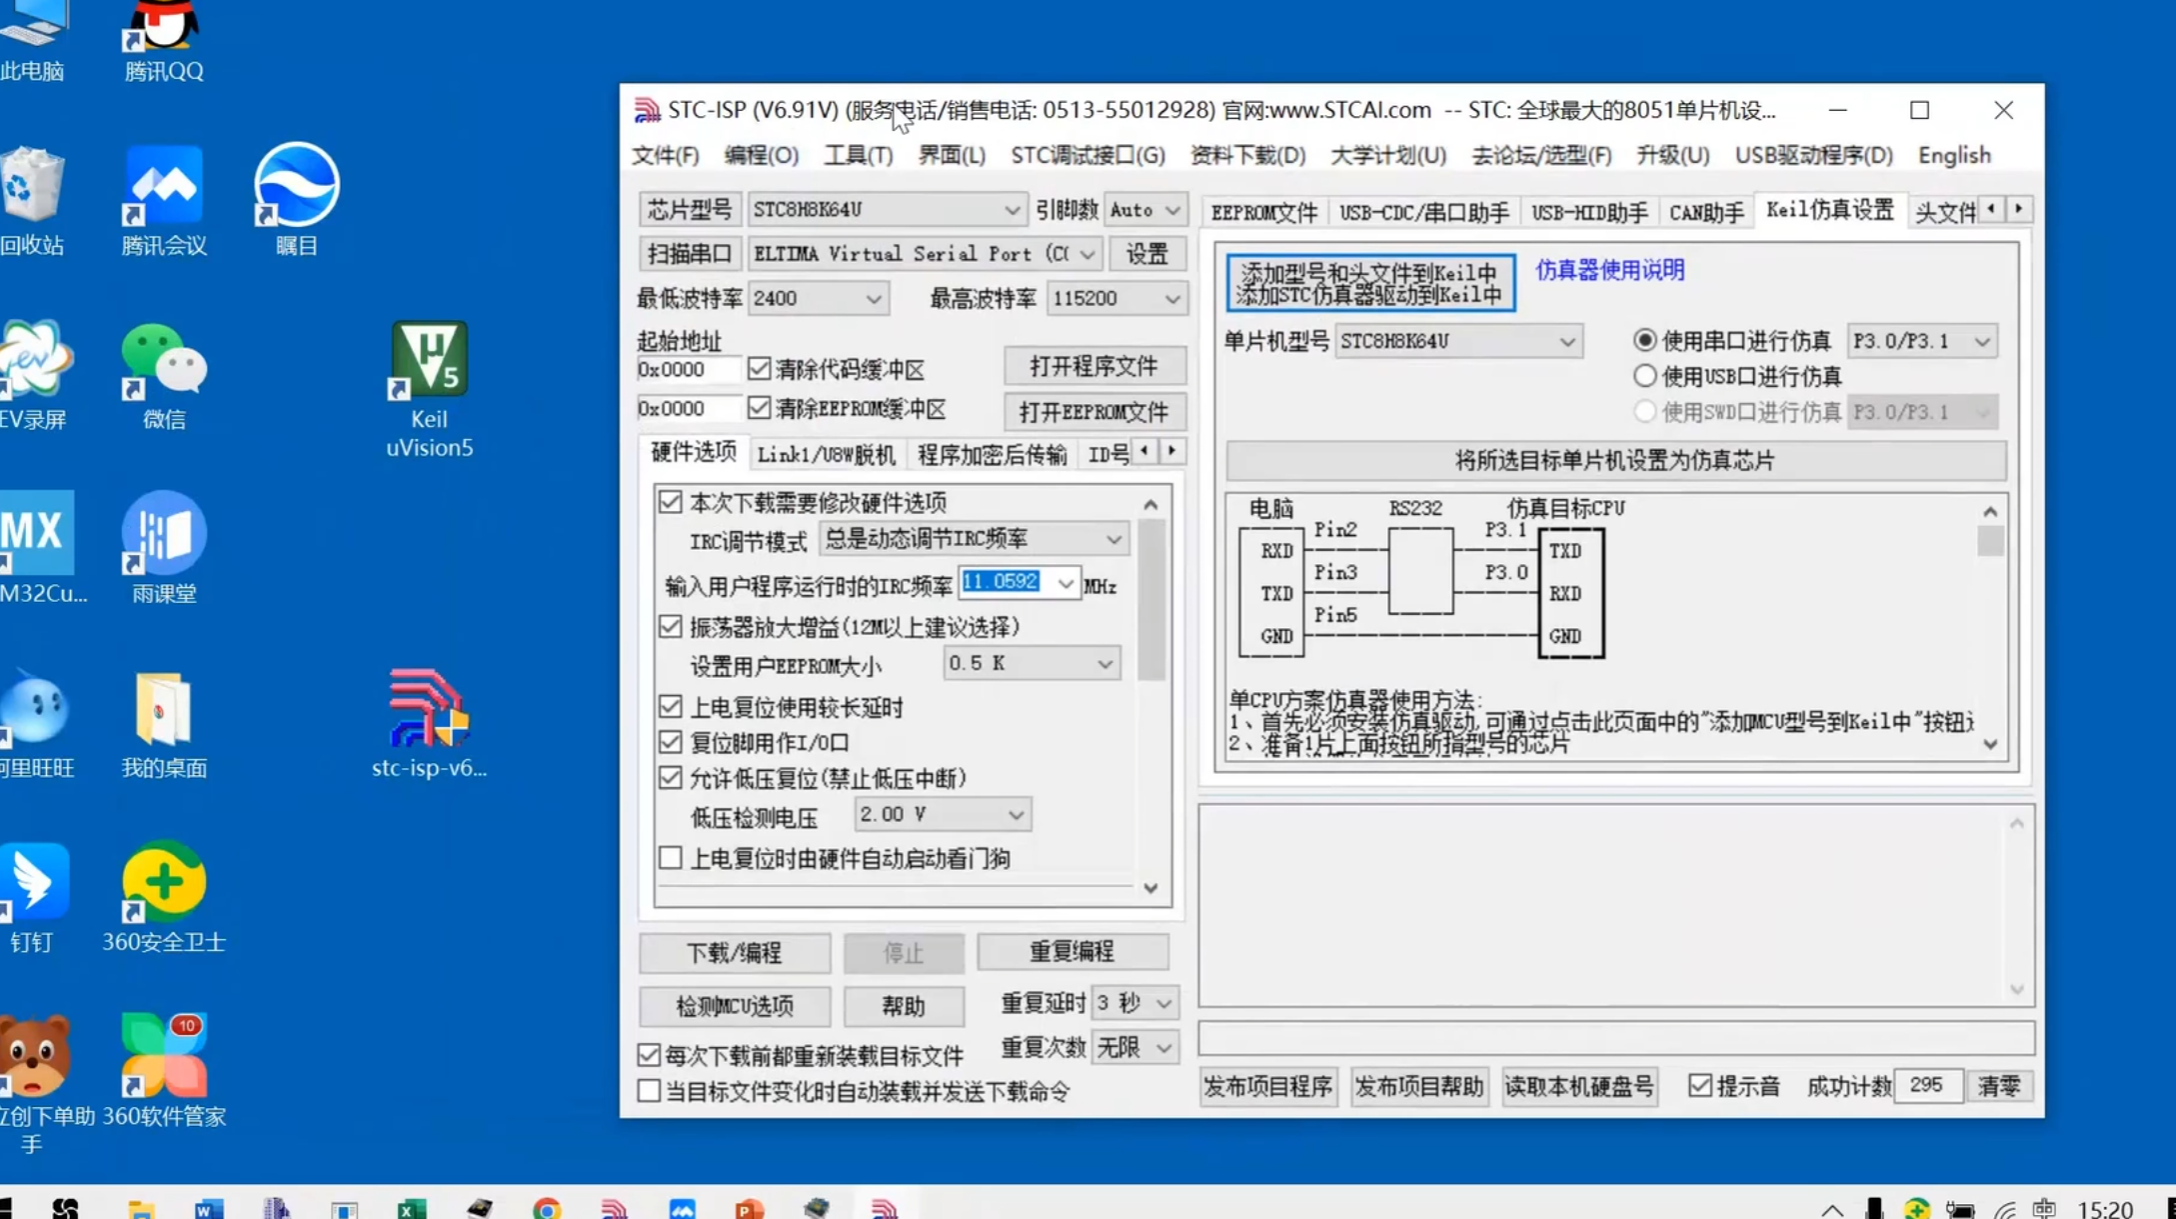Open the Tencent QQ desktop shortcut

[x=163, y=40]
